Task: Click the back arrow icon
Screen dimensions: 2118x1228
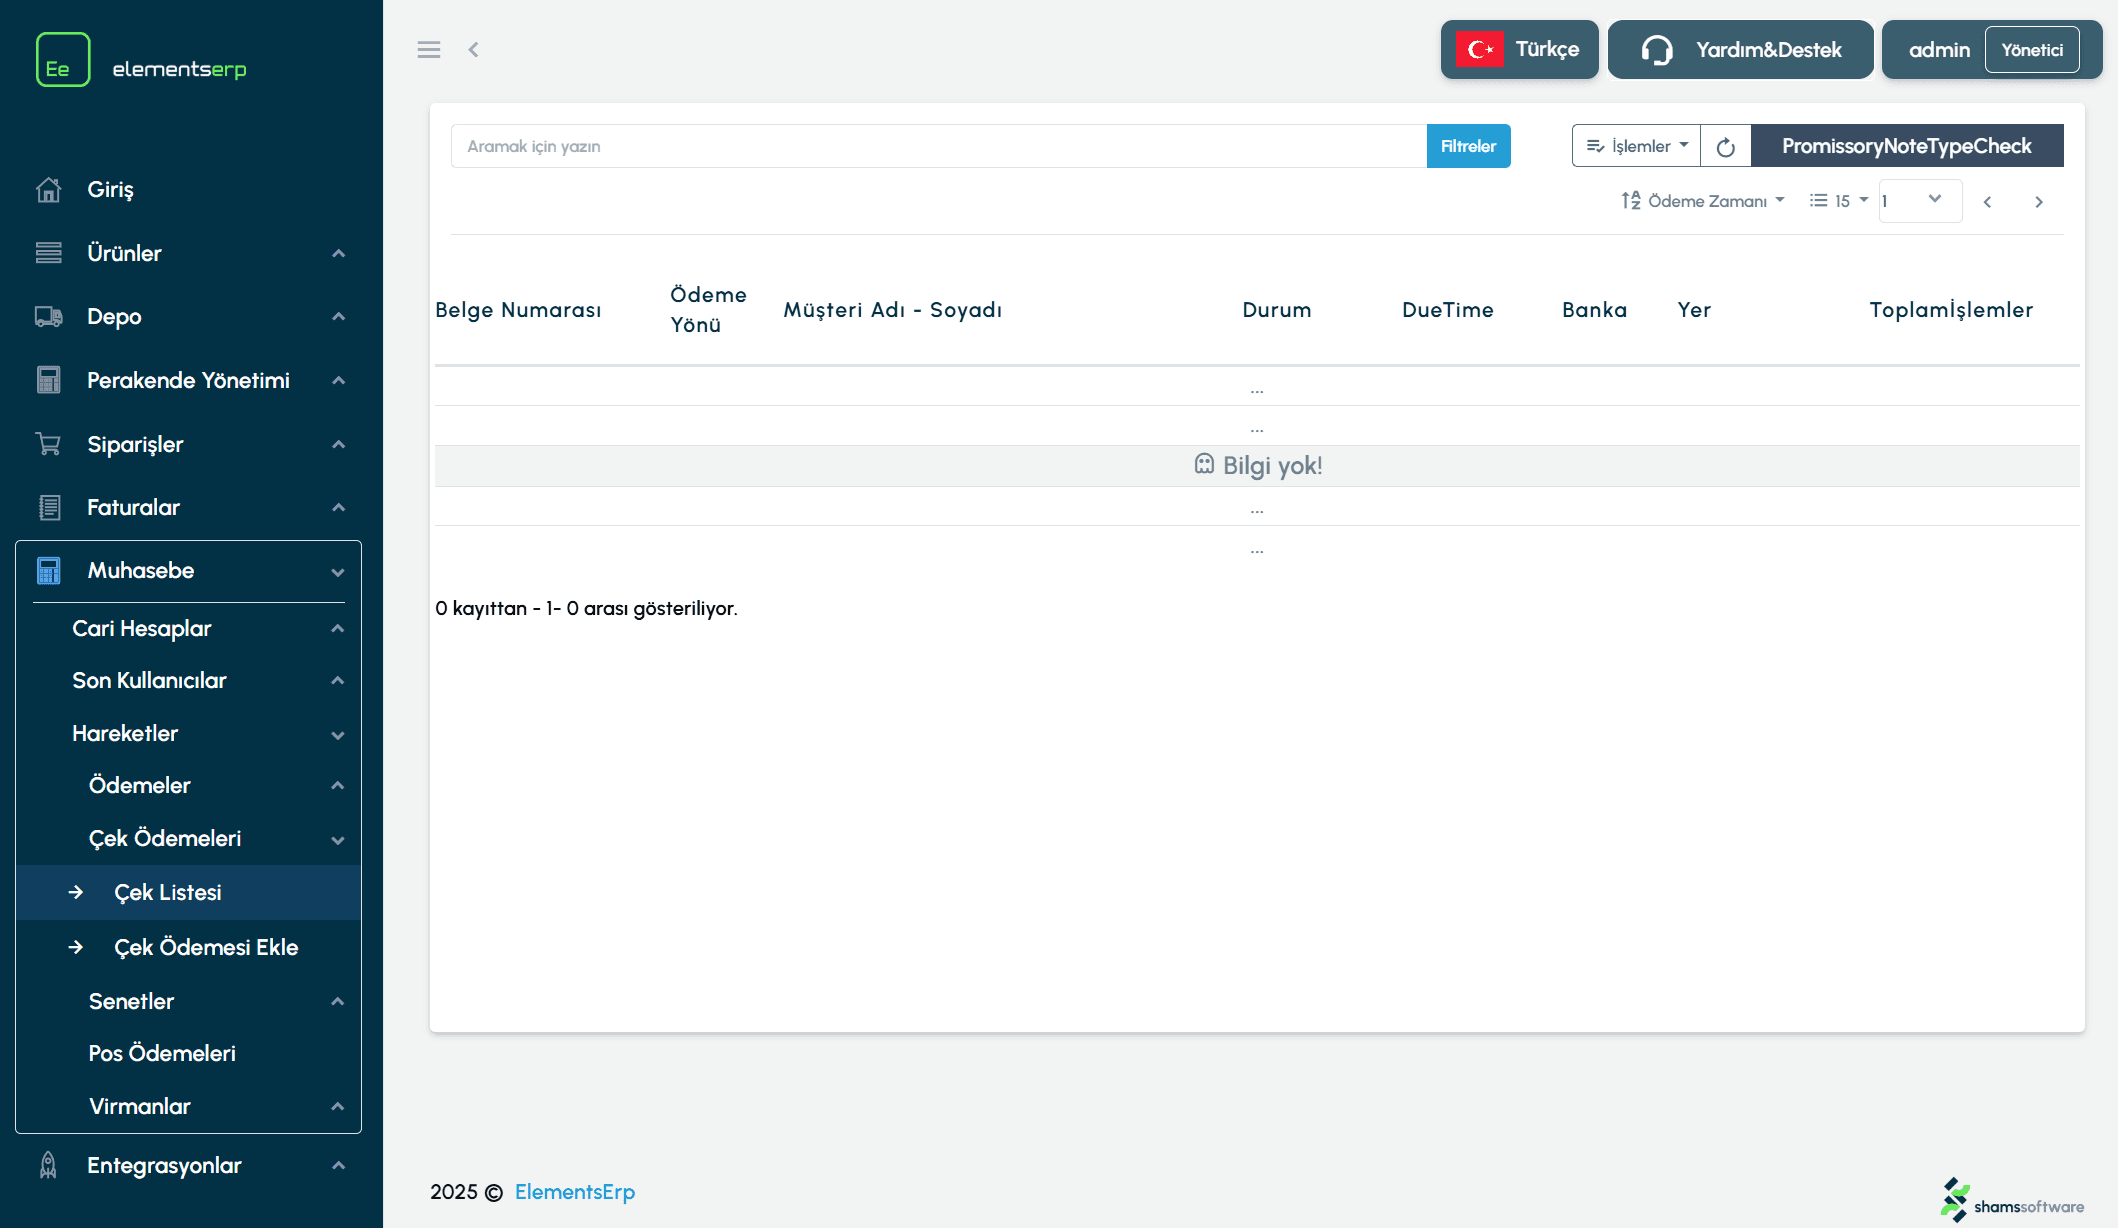Action: coord(474,50)
